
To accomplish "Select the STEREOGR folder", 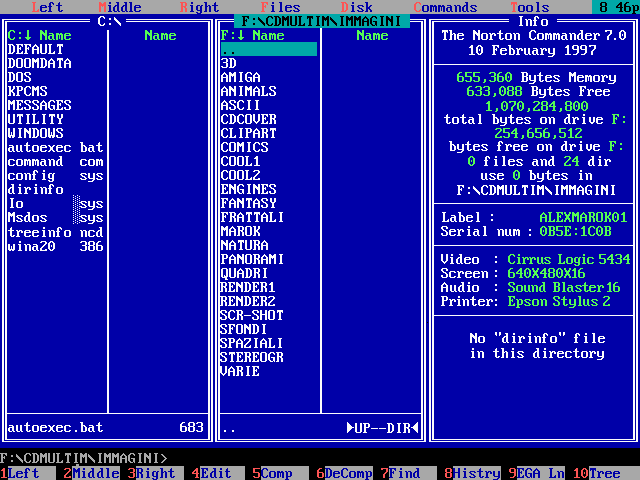I will point(252,357).
